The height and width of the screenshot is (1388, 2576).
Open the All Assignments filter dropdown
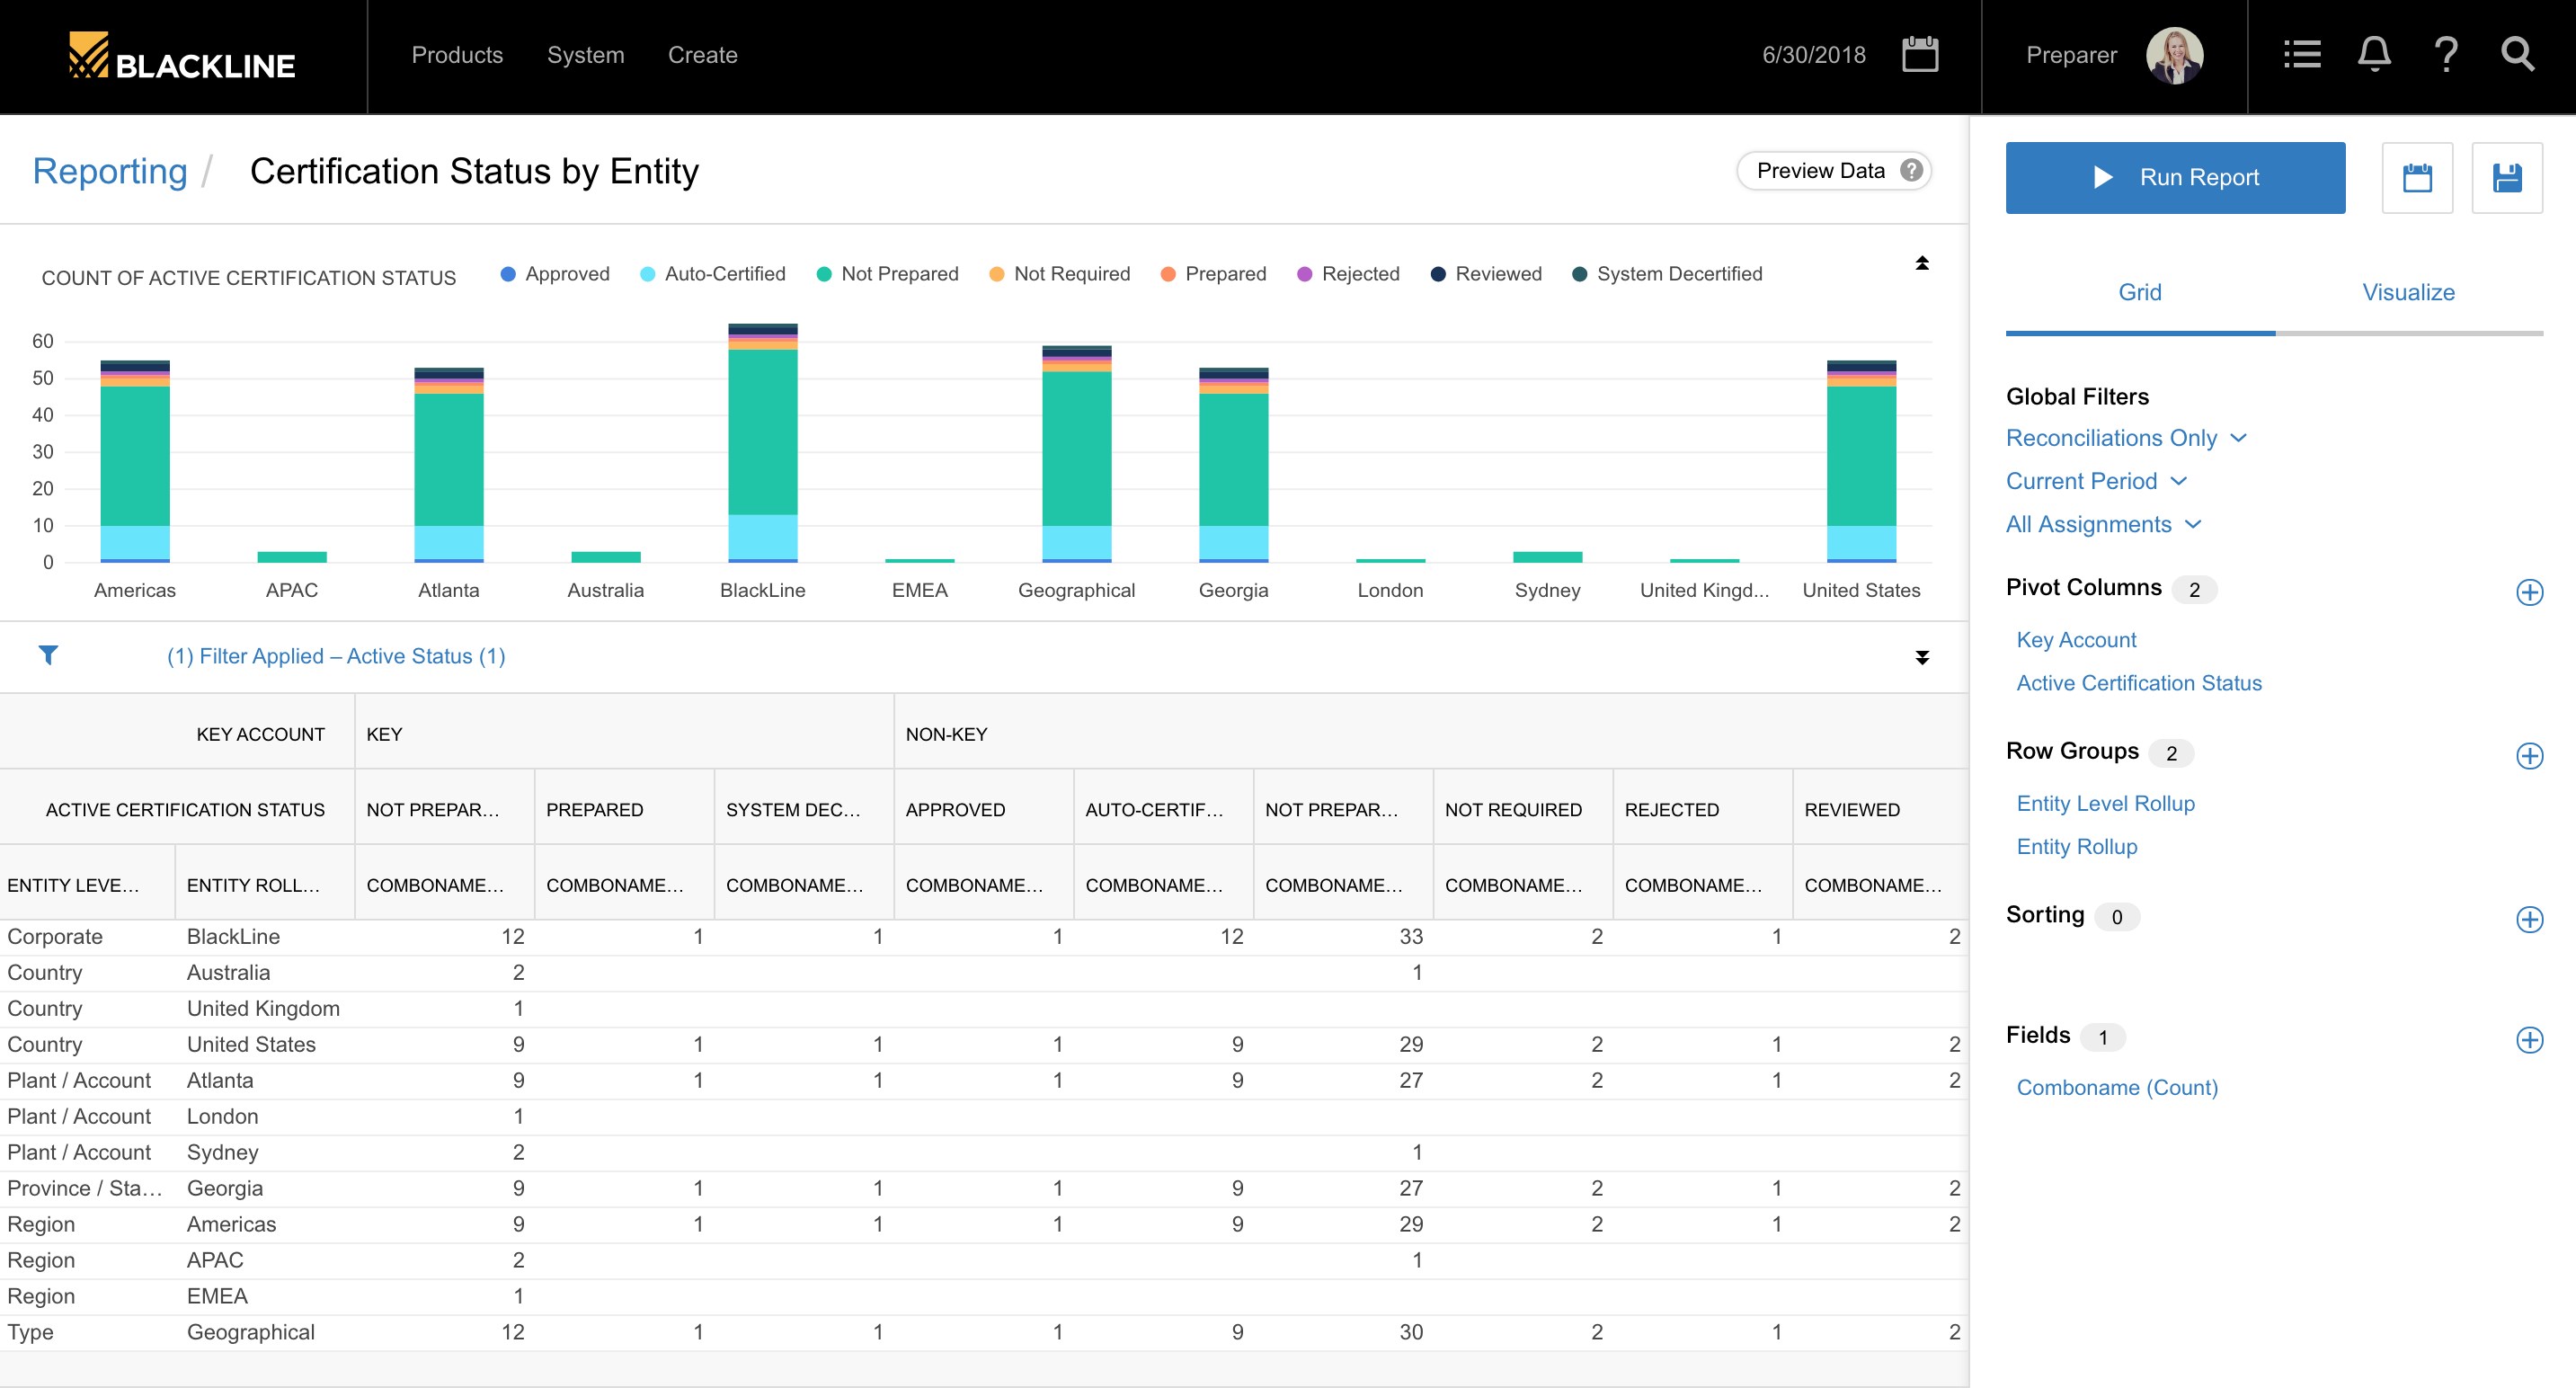click(2103, 524)
